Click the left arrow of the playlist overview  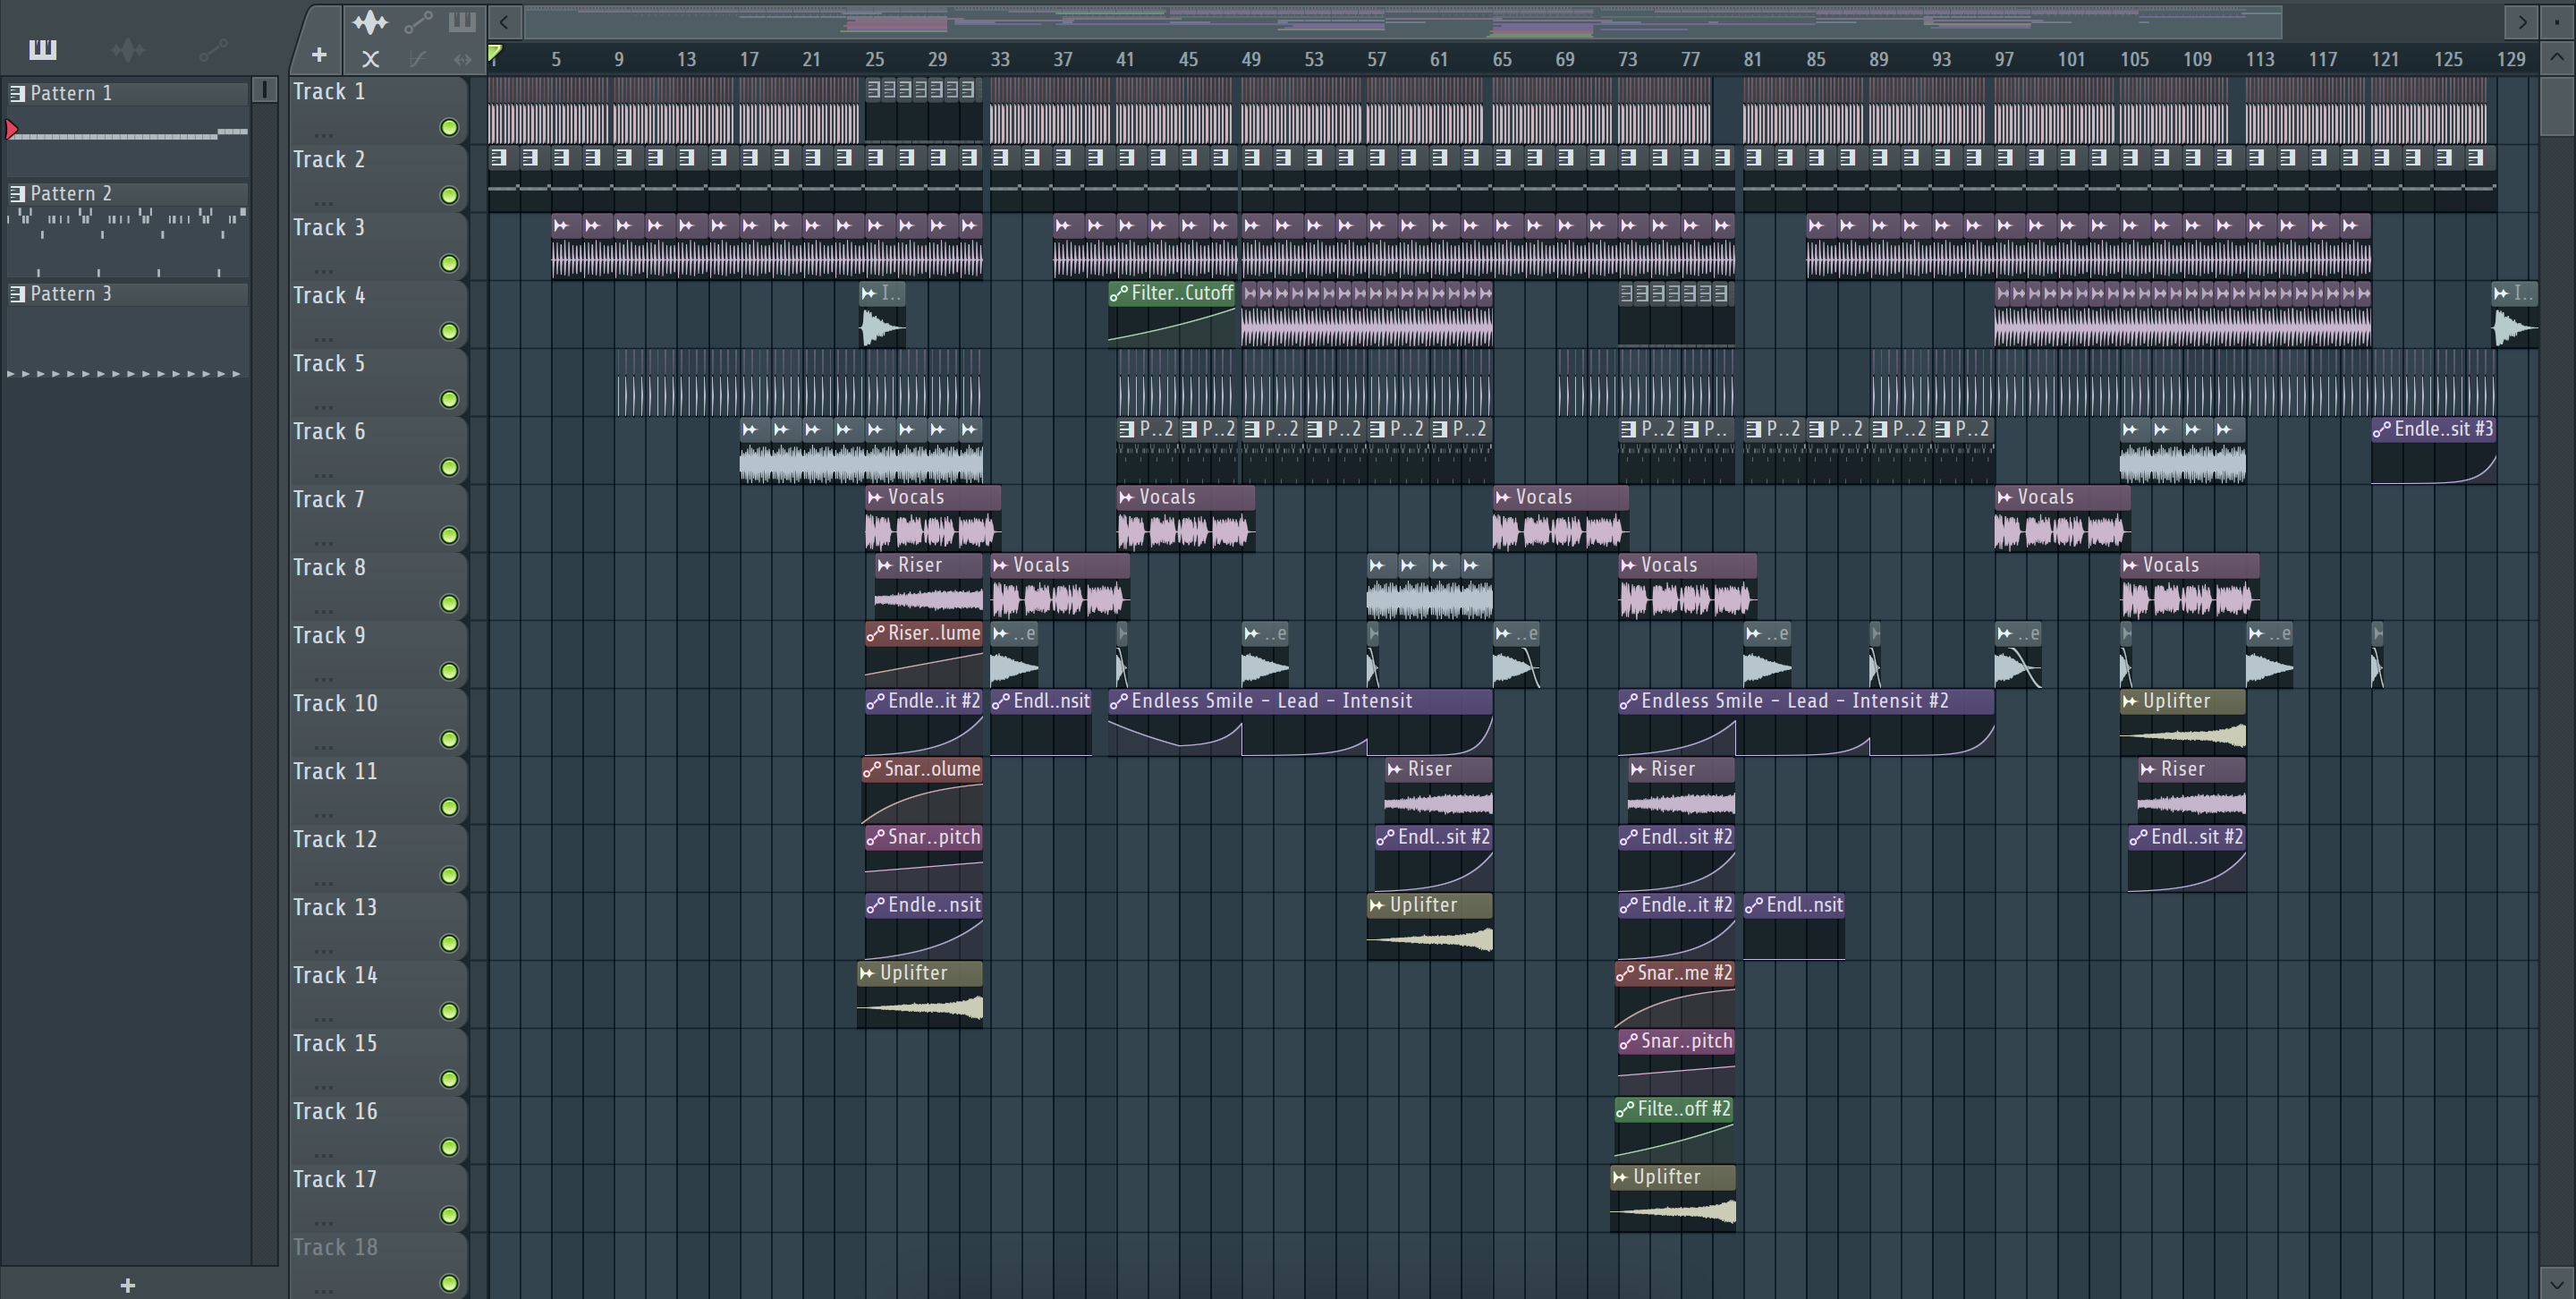click(504, 21)
